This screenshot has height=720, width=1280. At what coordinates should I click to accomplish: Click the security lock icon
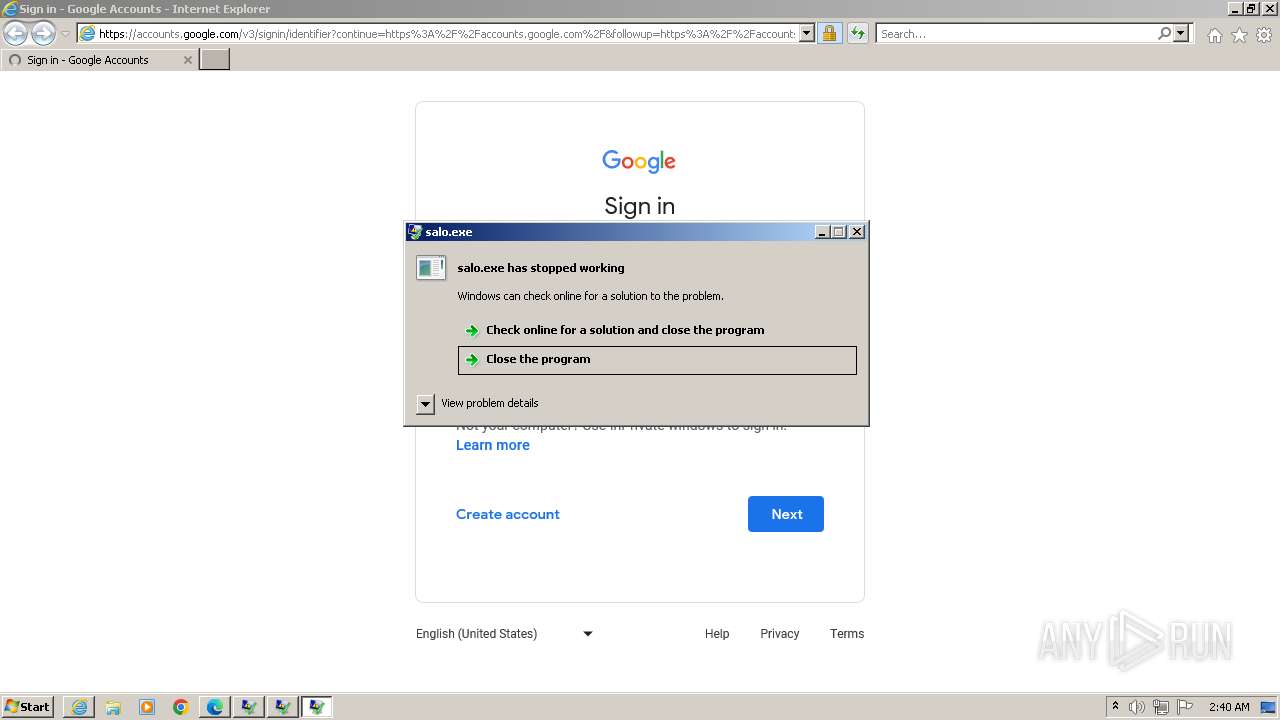click(x=829, y=33)
